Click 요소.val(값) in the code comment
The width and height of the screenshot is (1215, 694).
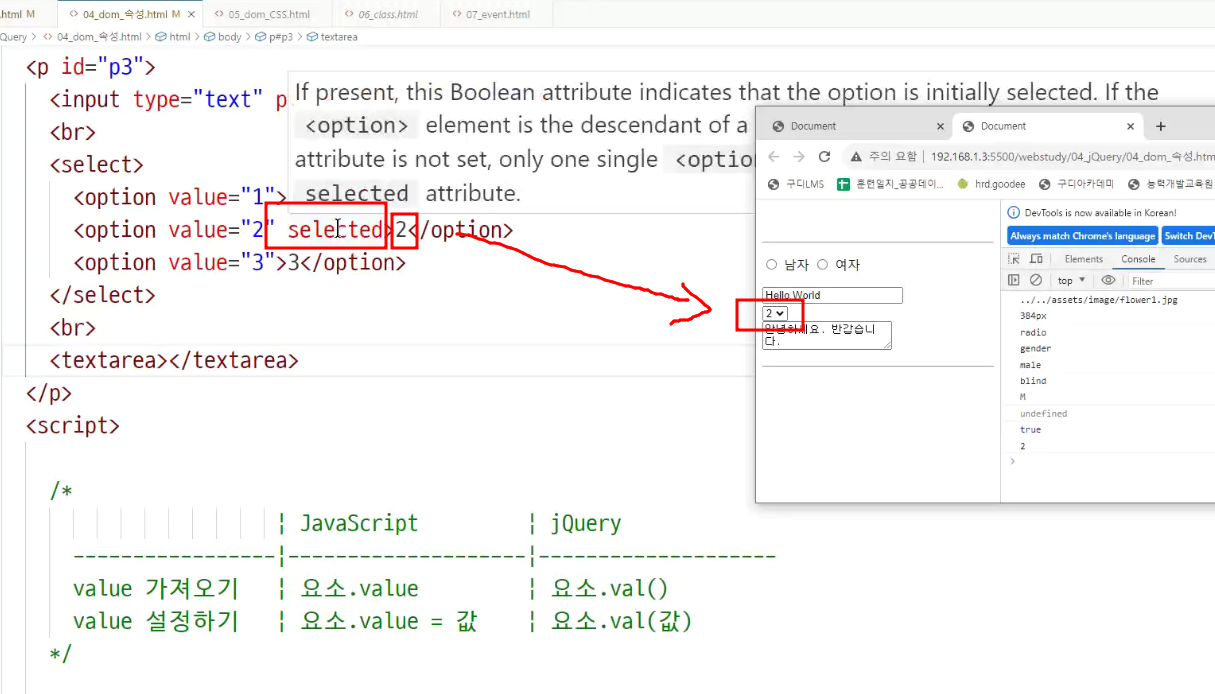click(x=621, y=621)
